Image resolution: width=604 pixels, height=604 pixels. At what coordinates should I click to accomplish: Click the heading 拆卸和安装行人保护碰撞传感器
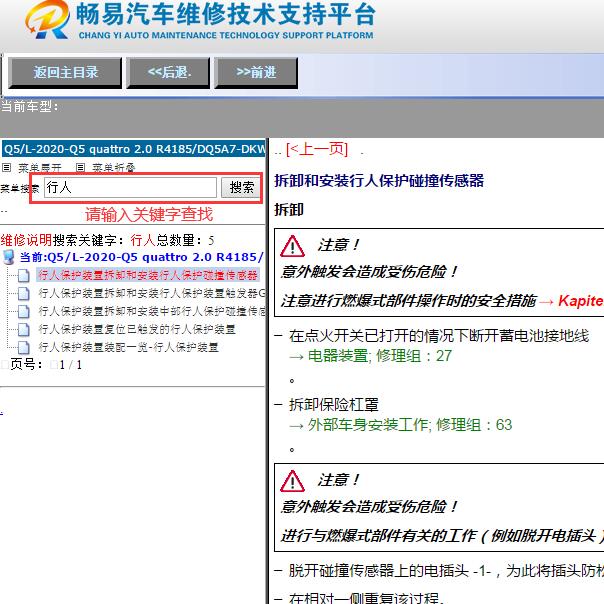tap(379, 181)
